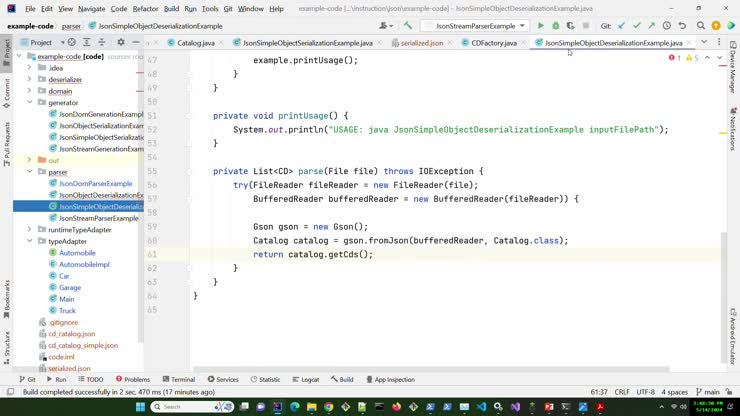Click the green Run button in toolbar
Viewport: 740px width, 416px height.
541,25
